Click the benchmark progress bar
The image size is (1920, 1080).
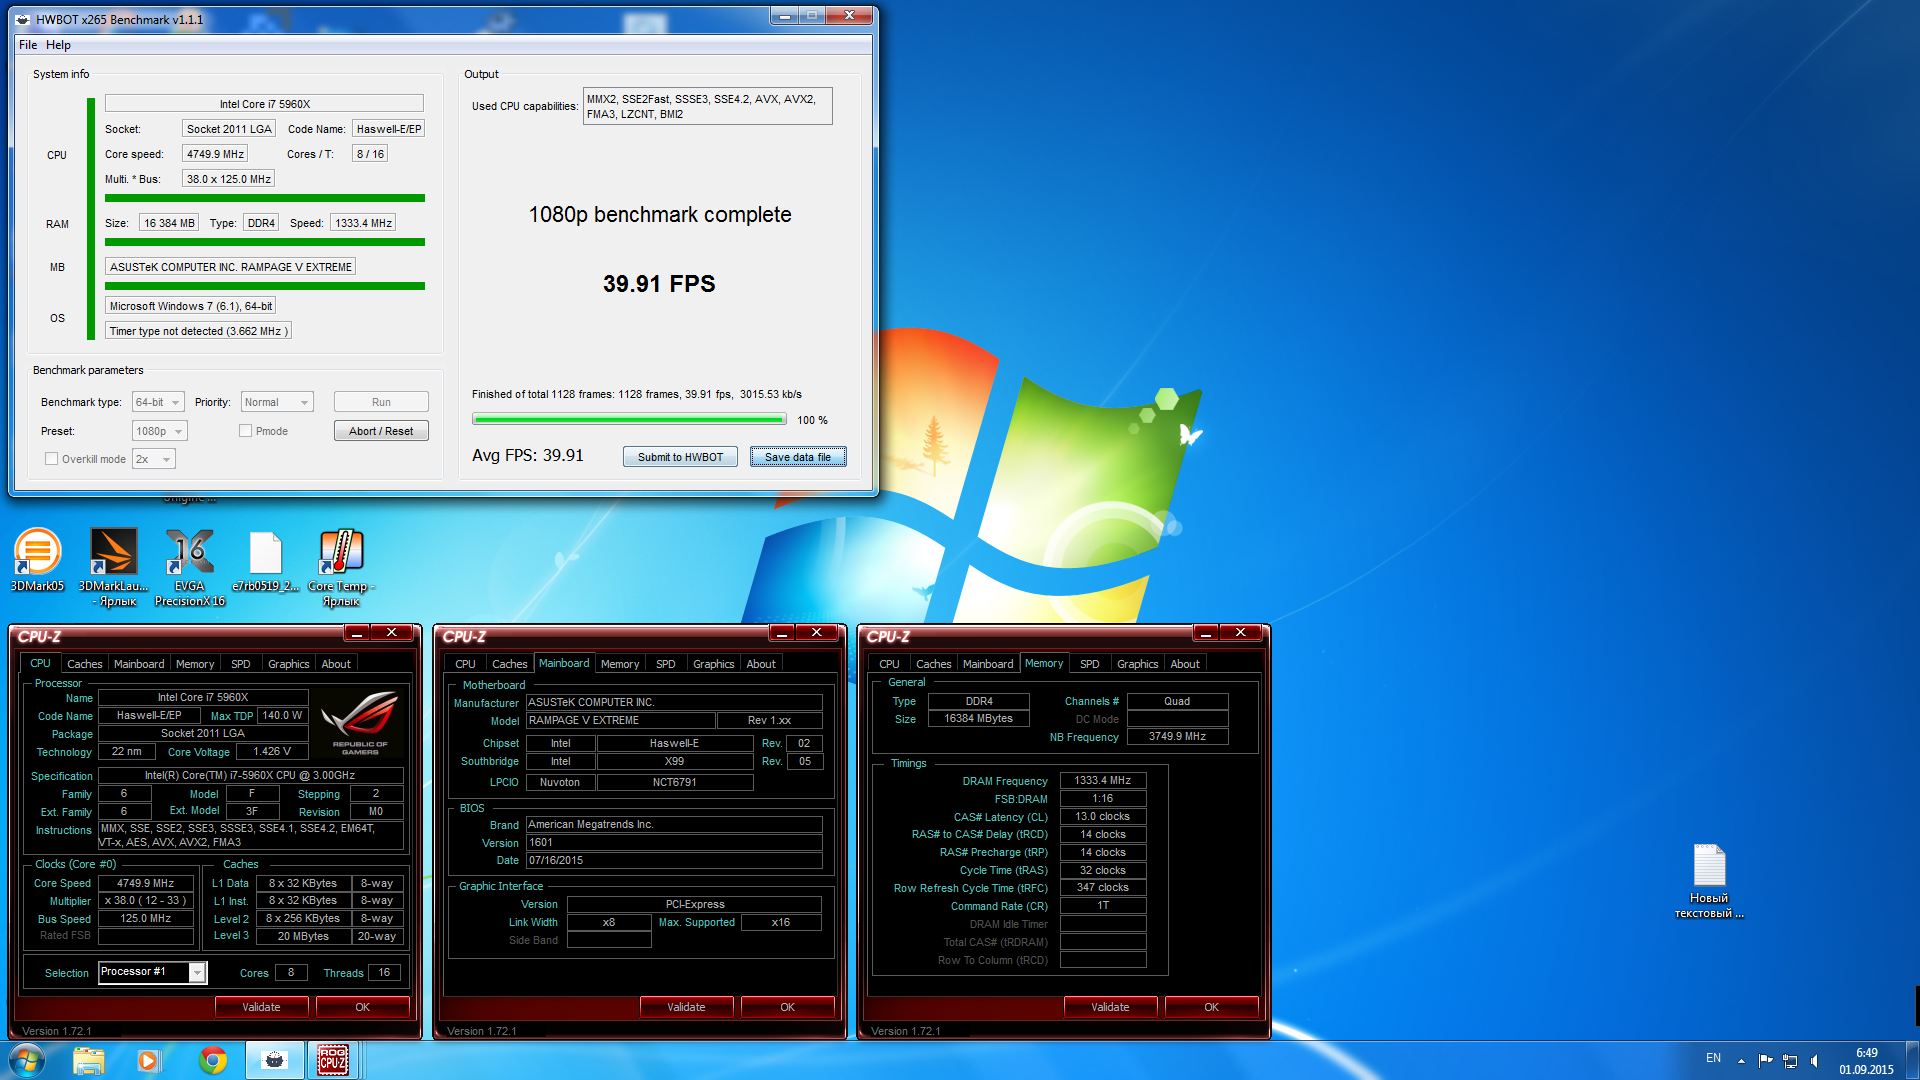[x=629, y=420]
